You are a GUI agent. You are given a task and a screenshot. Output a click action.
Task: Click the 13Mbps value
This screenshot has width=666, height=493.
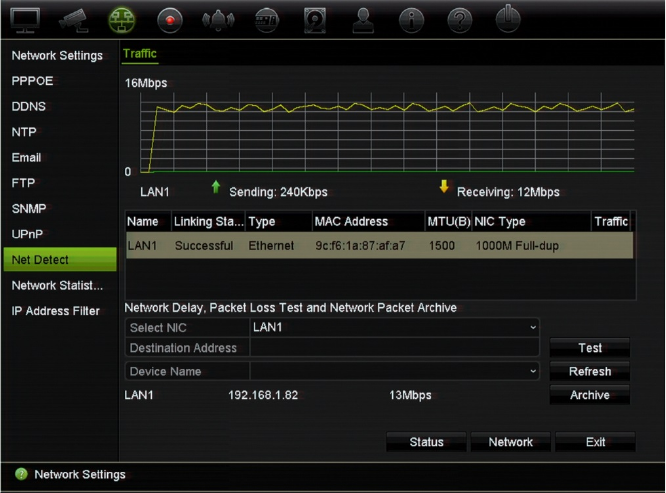tap(410, 395)
